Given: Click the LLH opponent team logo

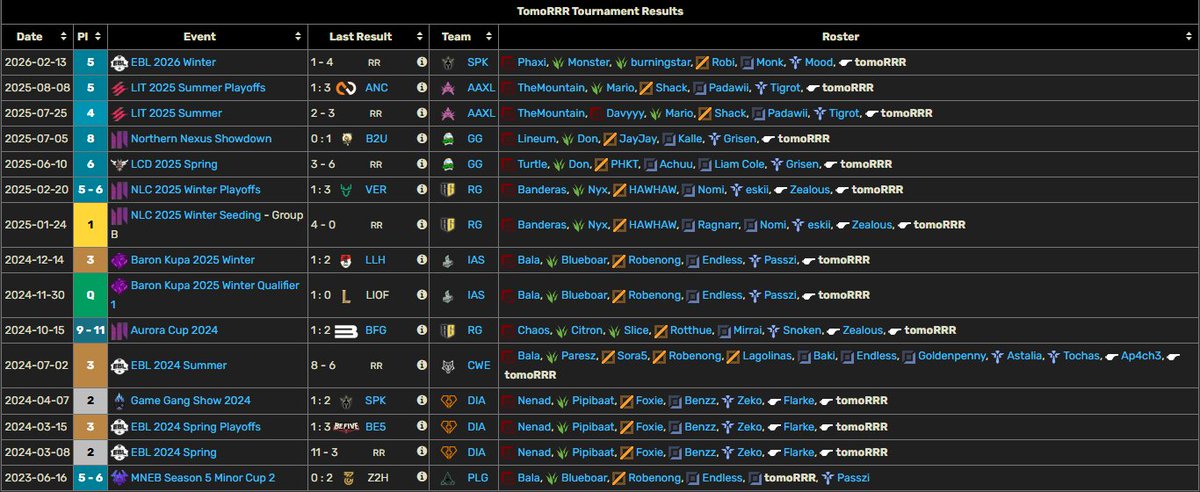Looking at the screenshot, I should [346, 260].
